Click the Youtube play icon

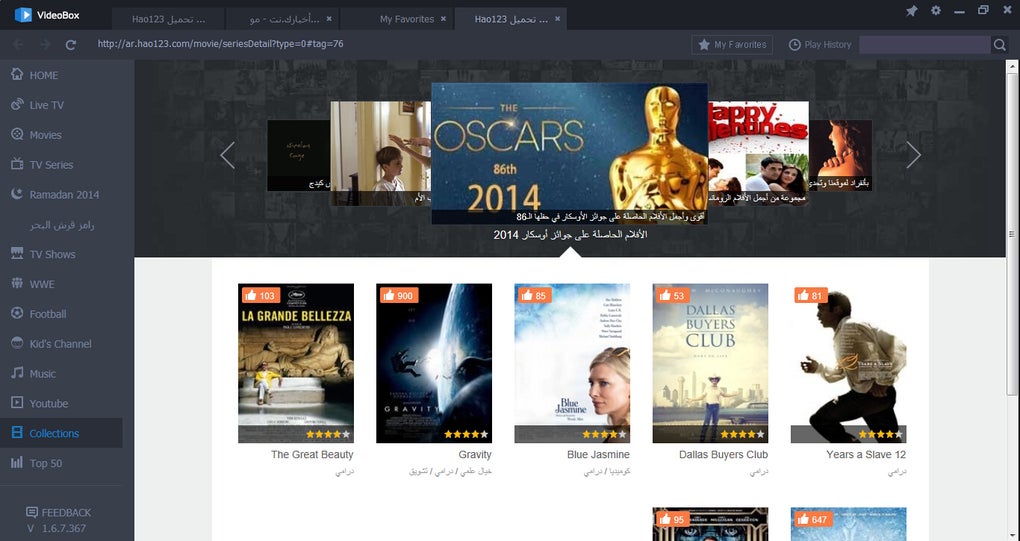tap(17, 402)
